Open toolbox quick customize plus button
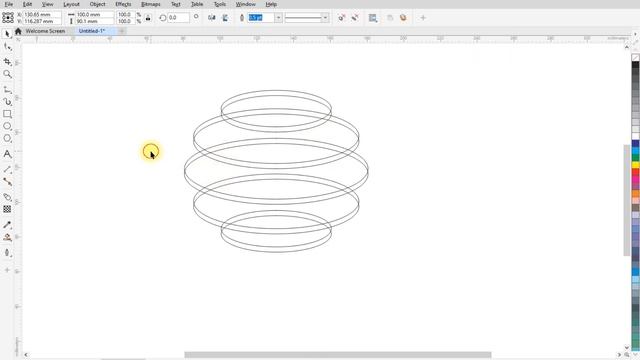This screenshot has width=640, height=360. 7,270
